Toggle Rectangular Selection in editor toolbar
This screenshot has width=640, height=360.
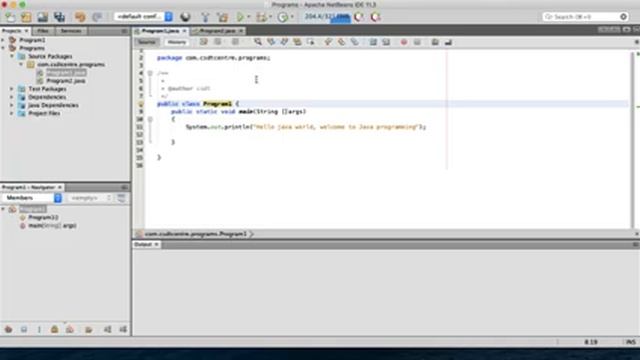tap(311, 42)
